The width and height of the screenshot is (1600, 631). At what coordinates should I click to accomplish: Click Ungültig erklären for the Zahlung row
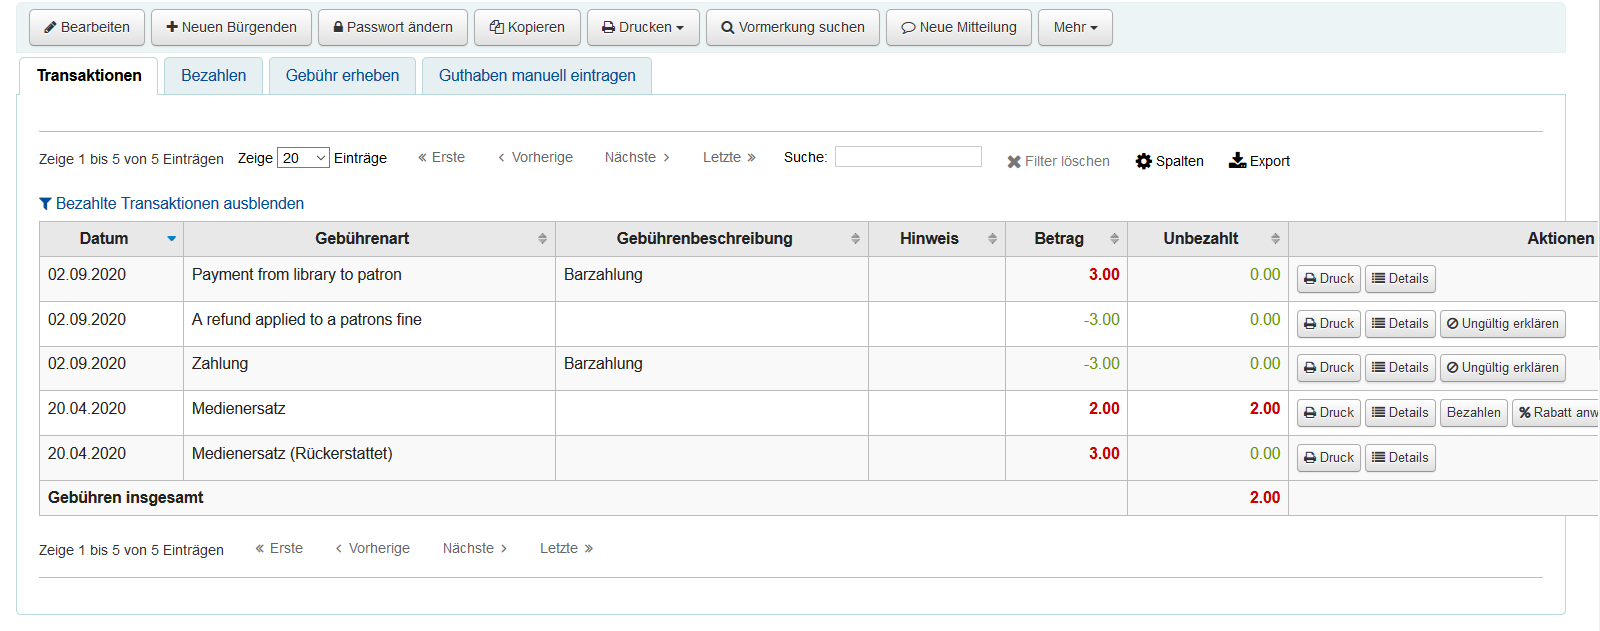click(x=1502, y=368)
